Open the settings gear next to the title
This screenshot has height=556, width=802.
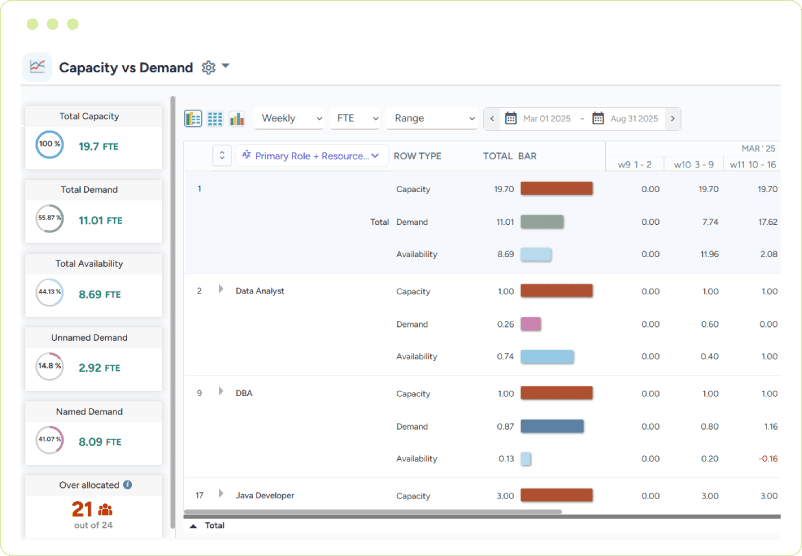click(208, 68)
